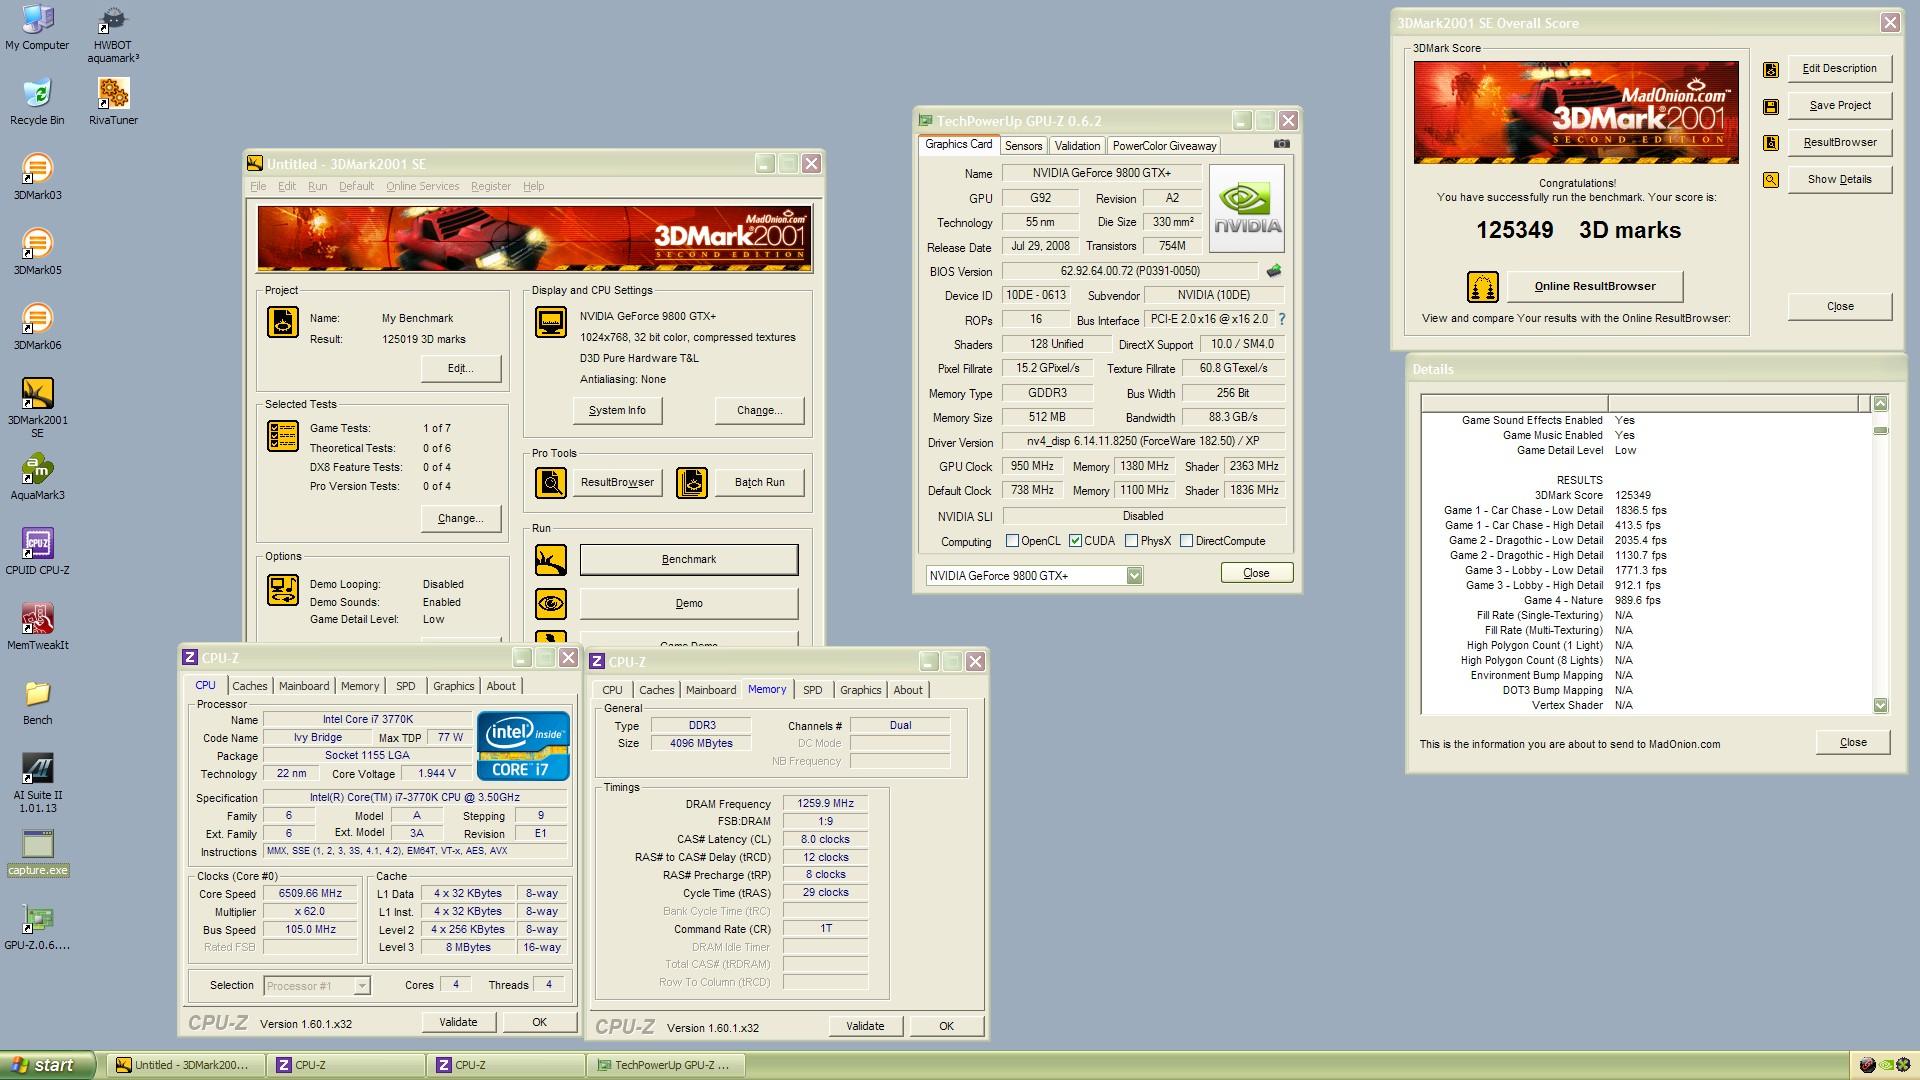Click the Edit Description icon in score window
1920x1080 pixels.
tap(1771, 69)
